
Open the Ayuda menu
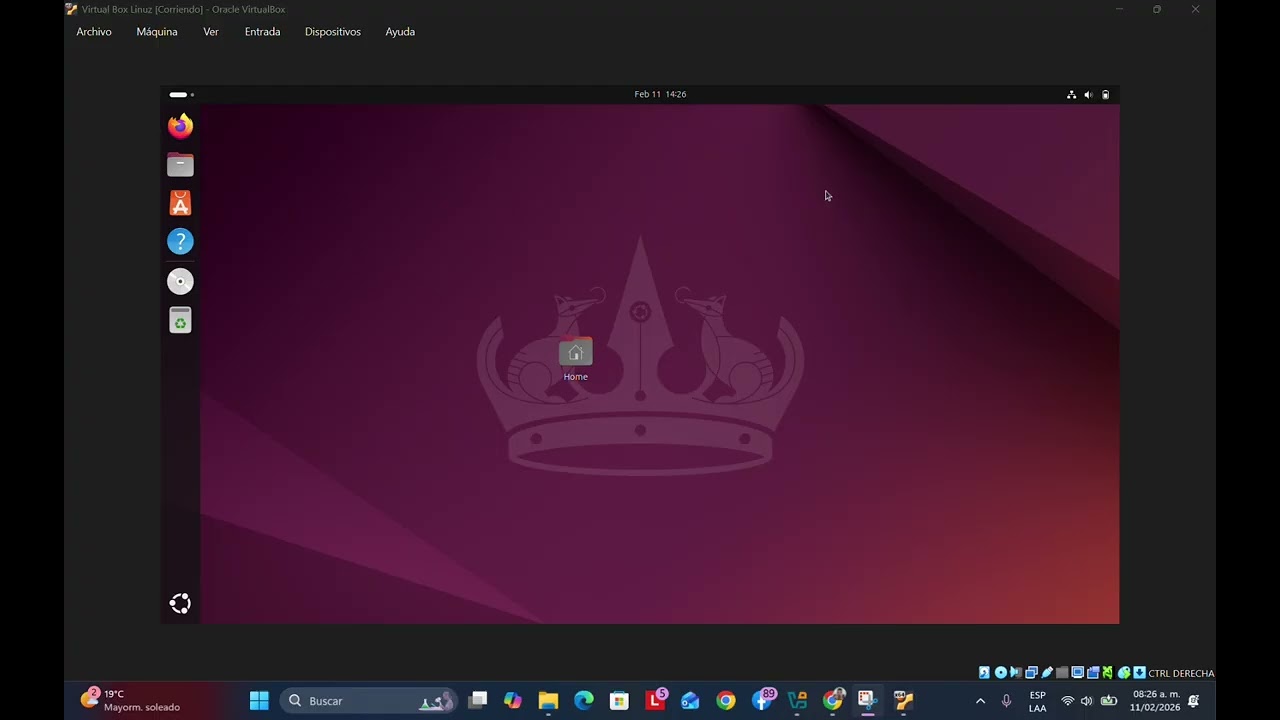coord(400,32)
